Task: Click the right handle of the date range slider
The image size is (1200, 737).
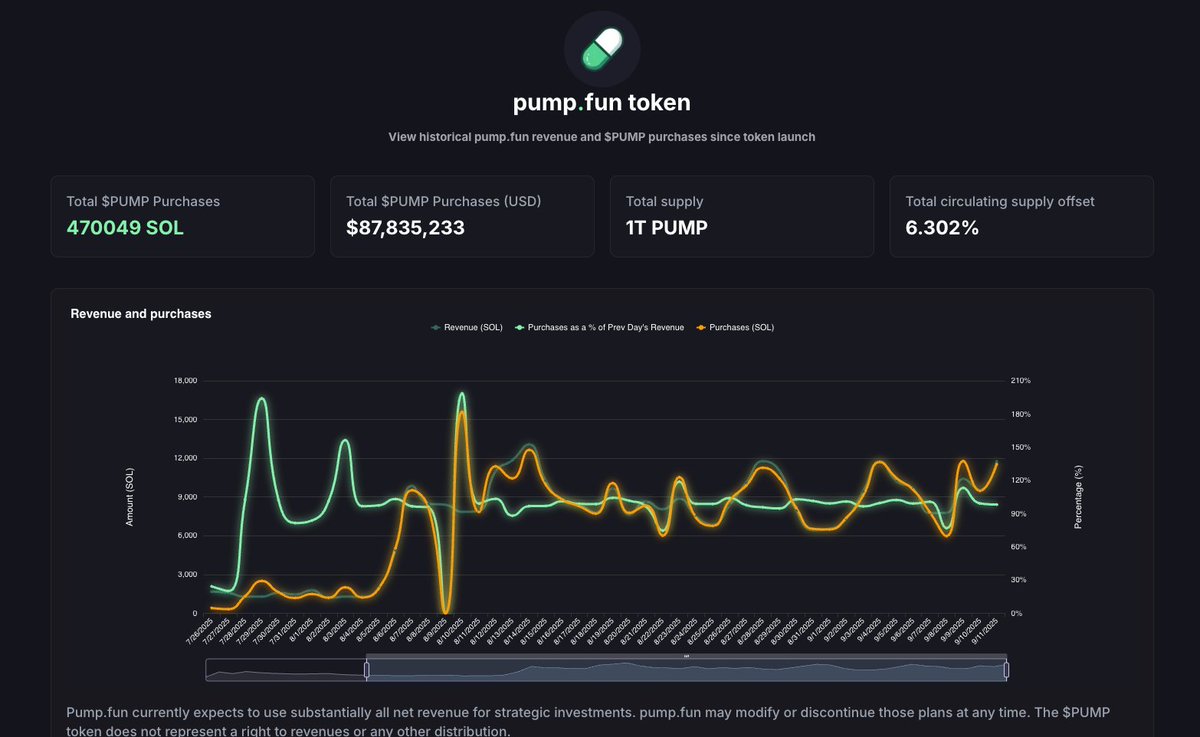Action: [x=1006, y=670]
